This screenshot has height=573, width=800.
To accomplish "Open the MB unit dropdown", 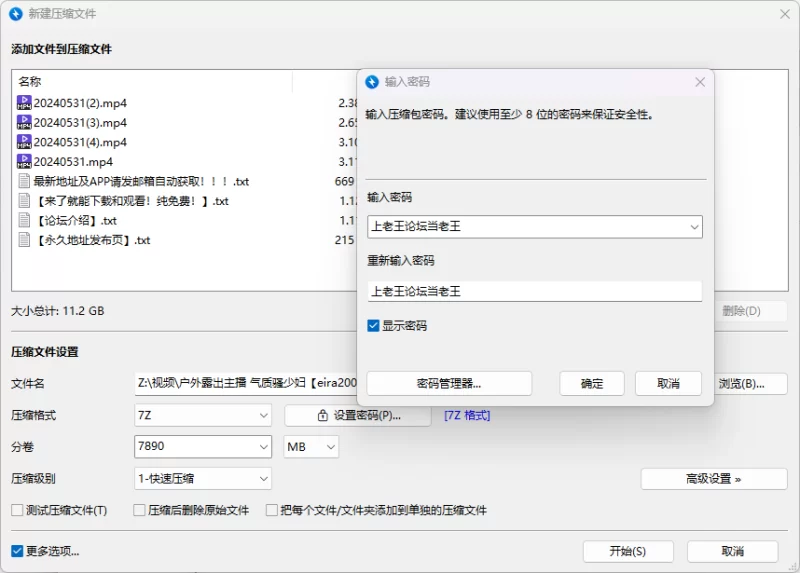I will pos(311,447).
